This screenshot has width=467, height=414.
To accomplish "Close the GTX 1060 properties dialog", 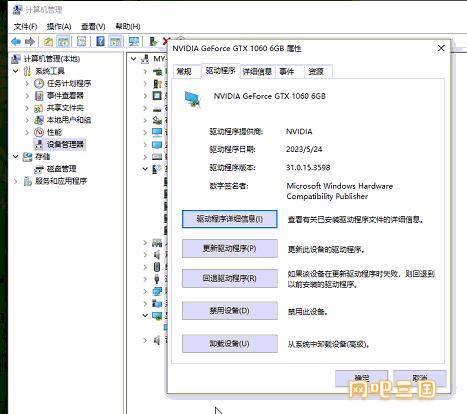I will (x=441, y=48).
